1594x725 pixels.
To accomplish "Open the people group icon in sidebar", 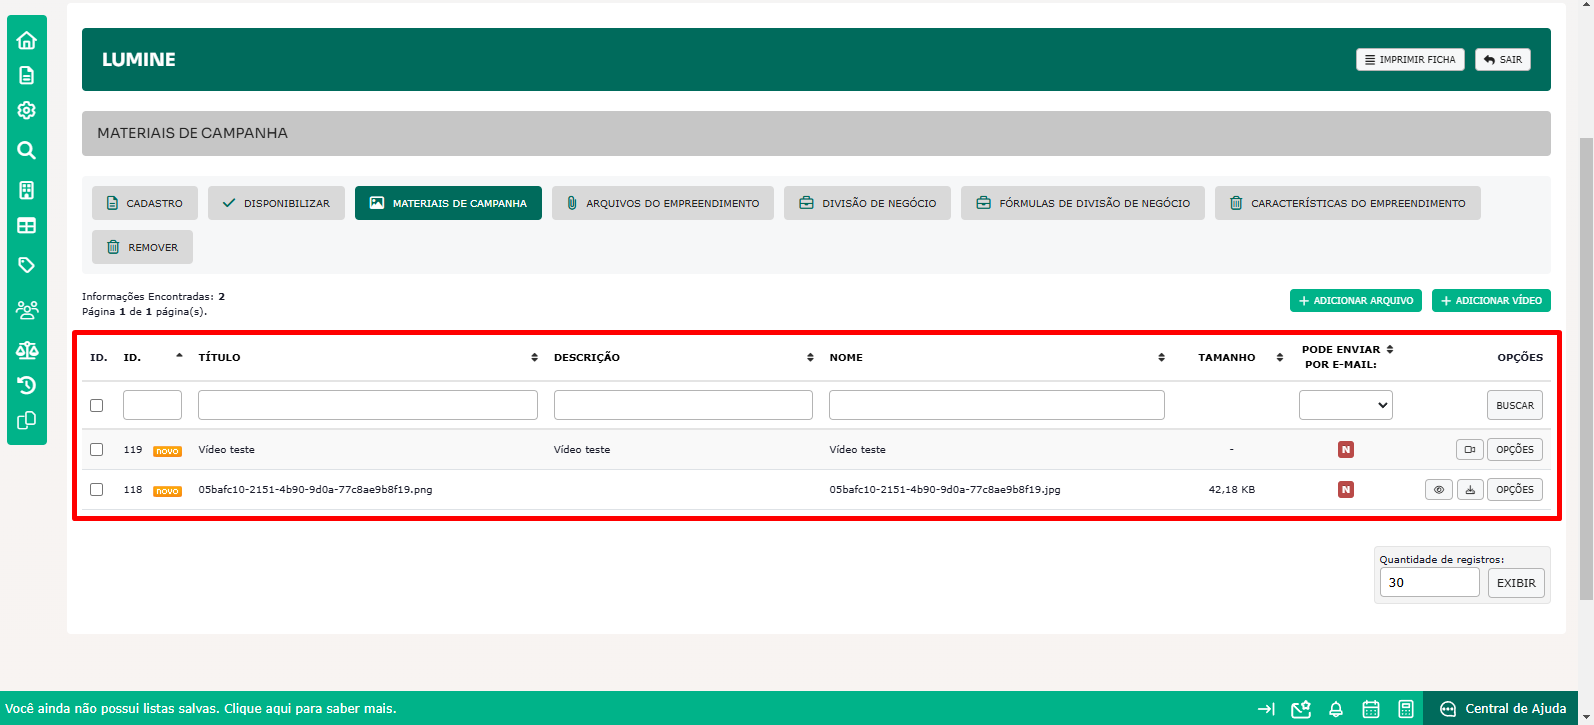I will (x=27, y=310).
